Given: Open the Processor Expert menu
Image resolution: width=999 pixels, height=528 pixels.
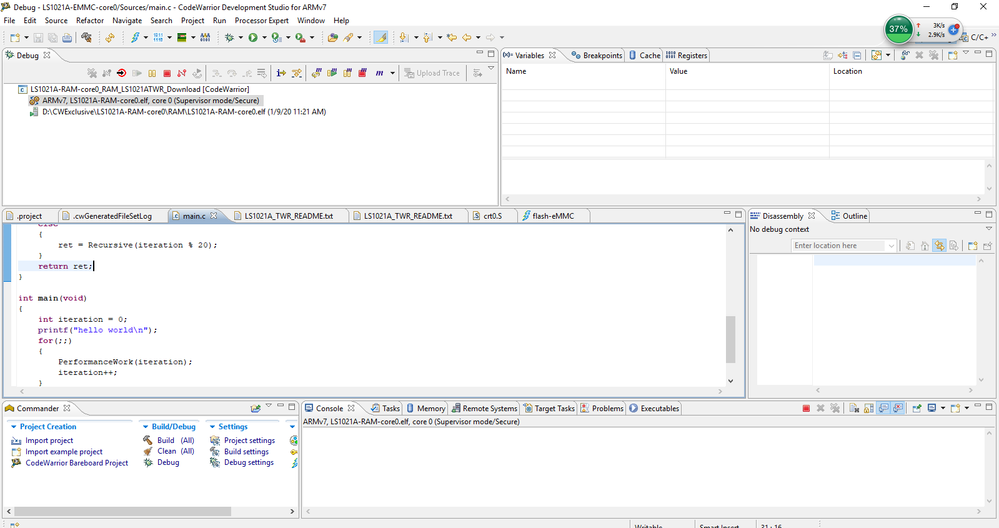Looking at the screenshot, I should click(x=261, y=20).
